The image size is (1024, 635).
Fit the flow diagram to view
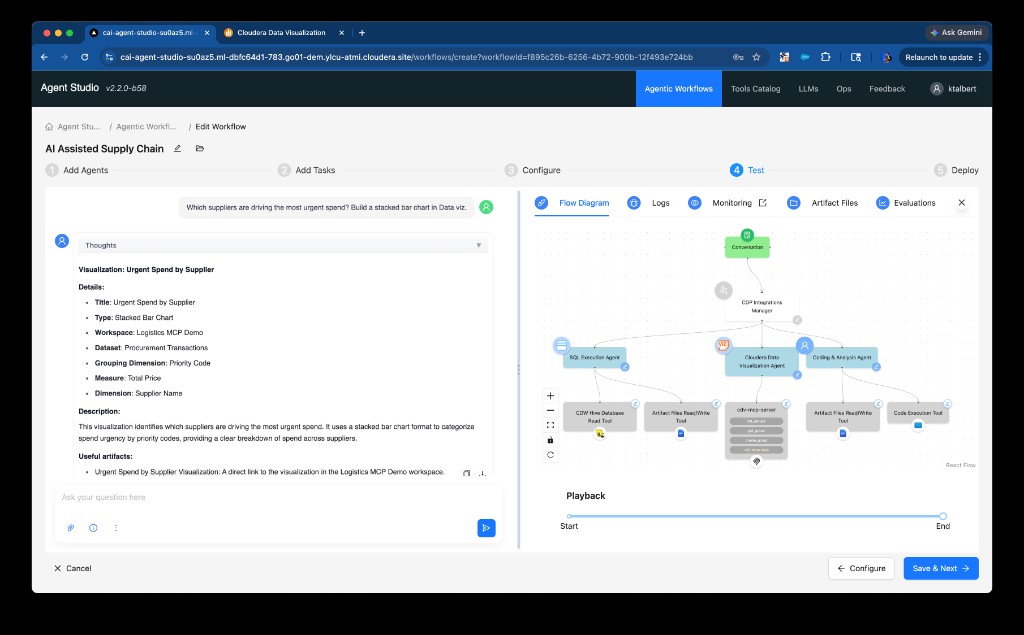[x=551, y=425]
